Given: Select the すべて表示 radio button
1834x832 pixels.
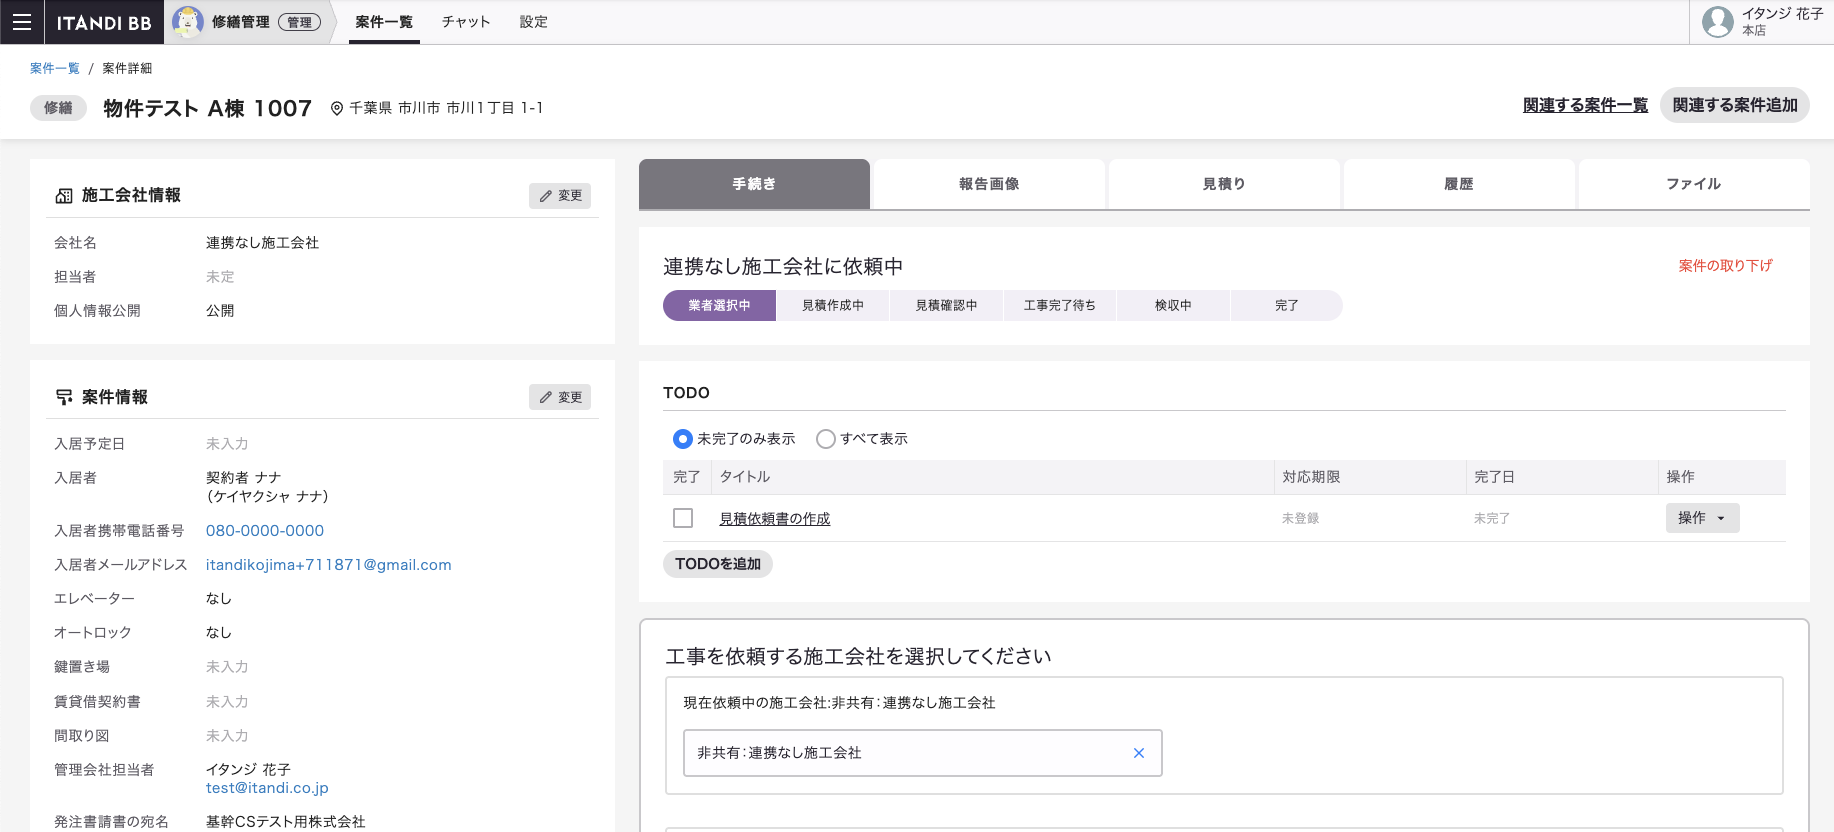Looking at the screenshot, I should [826, 439].
